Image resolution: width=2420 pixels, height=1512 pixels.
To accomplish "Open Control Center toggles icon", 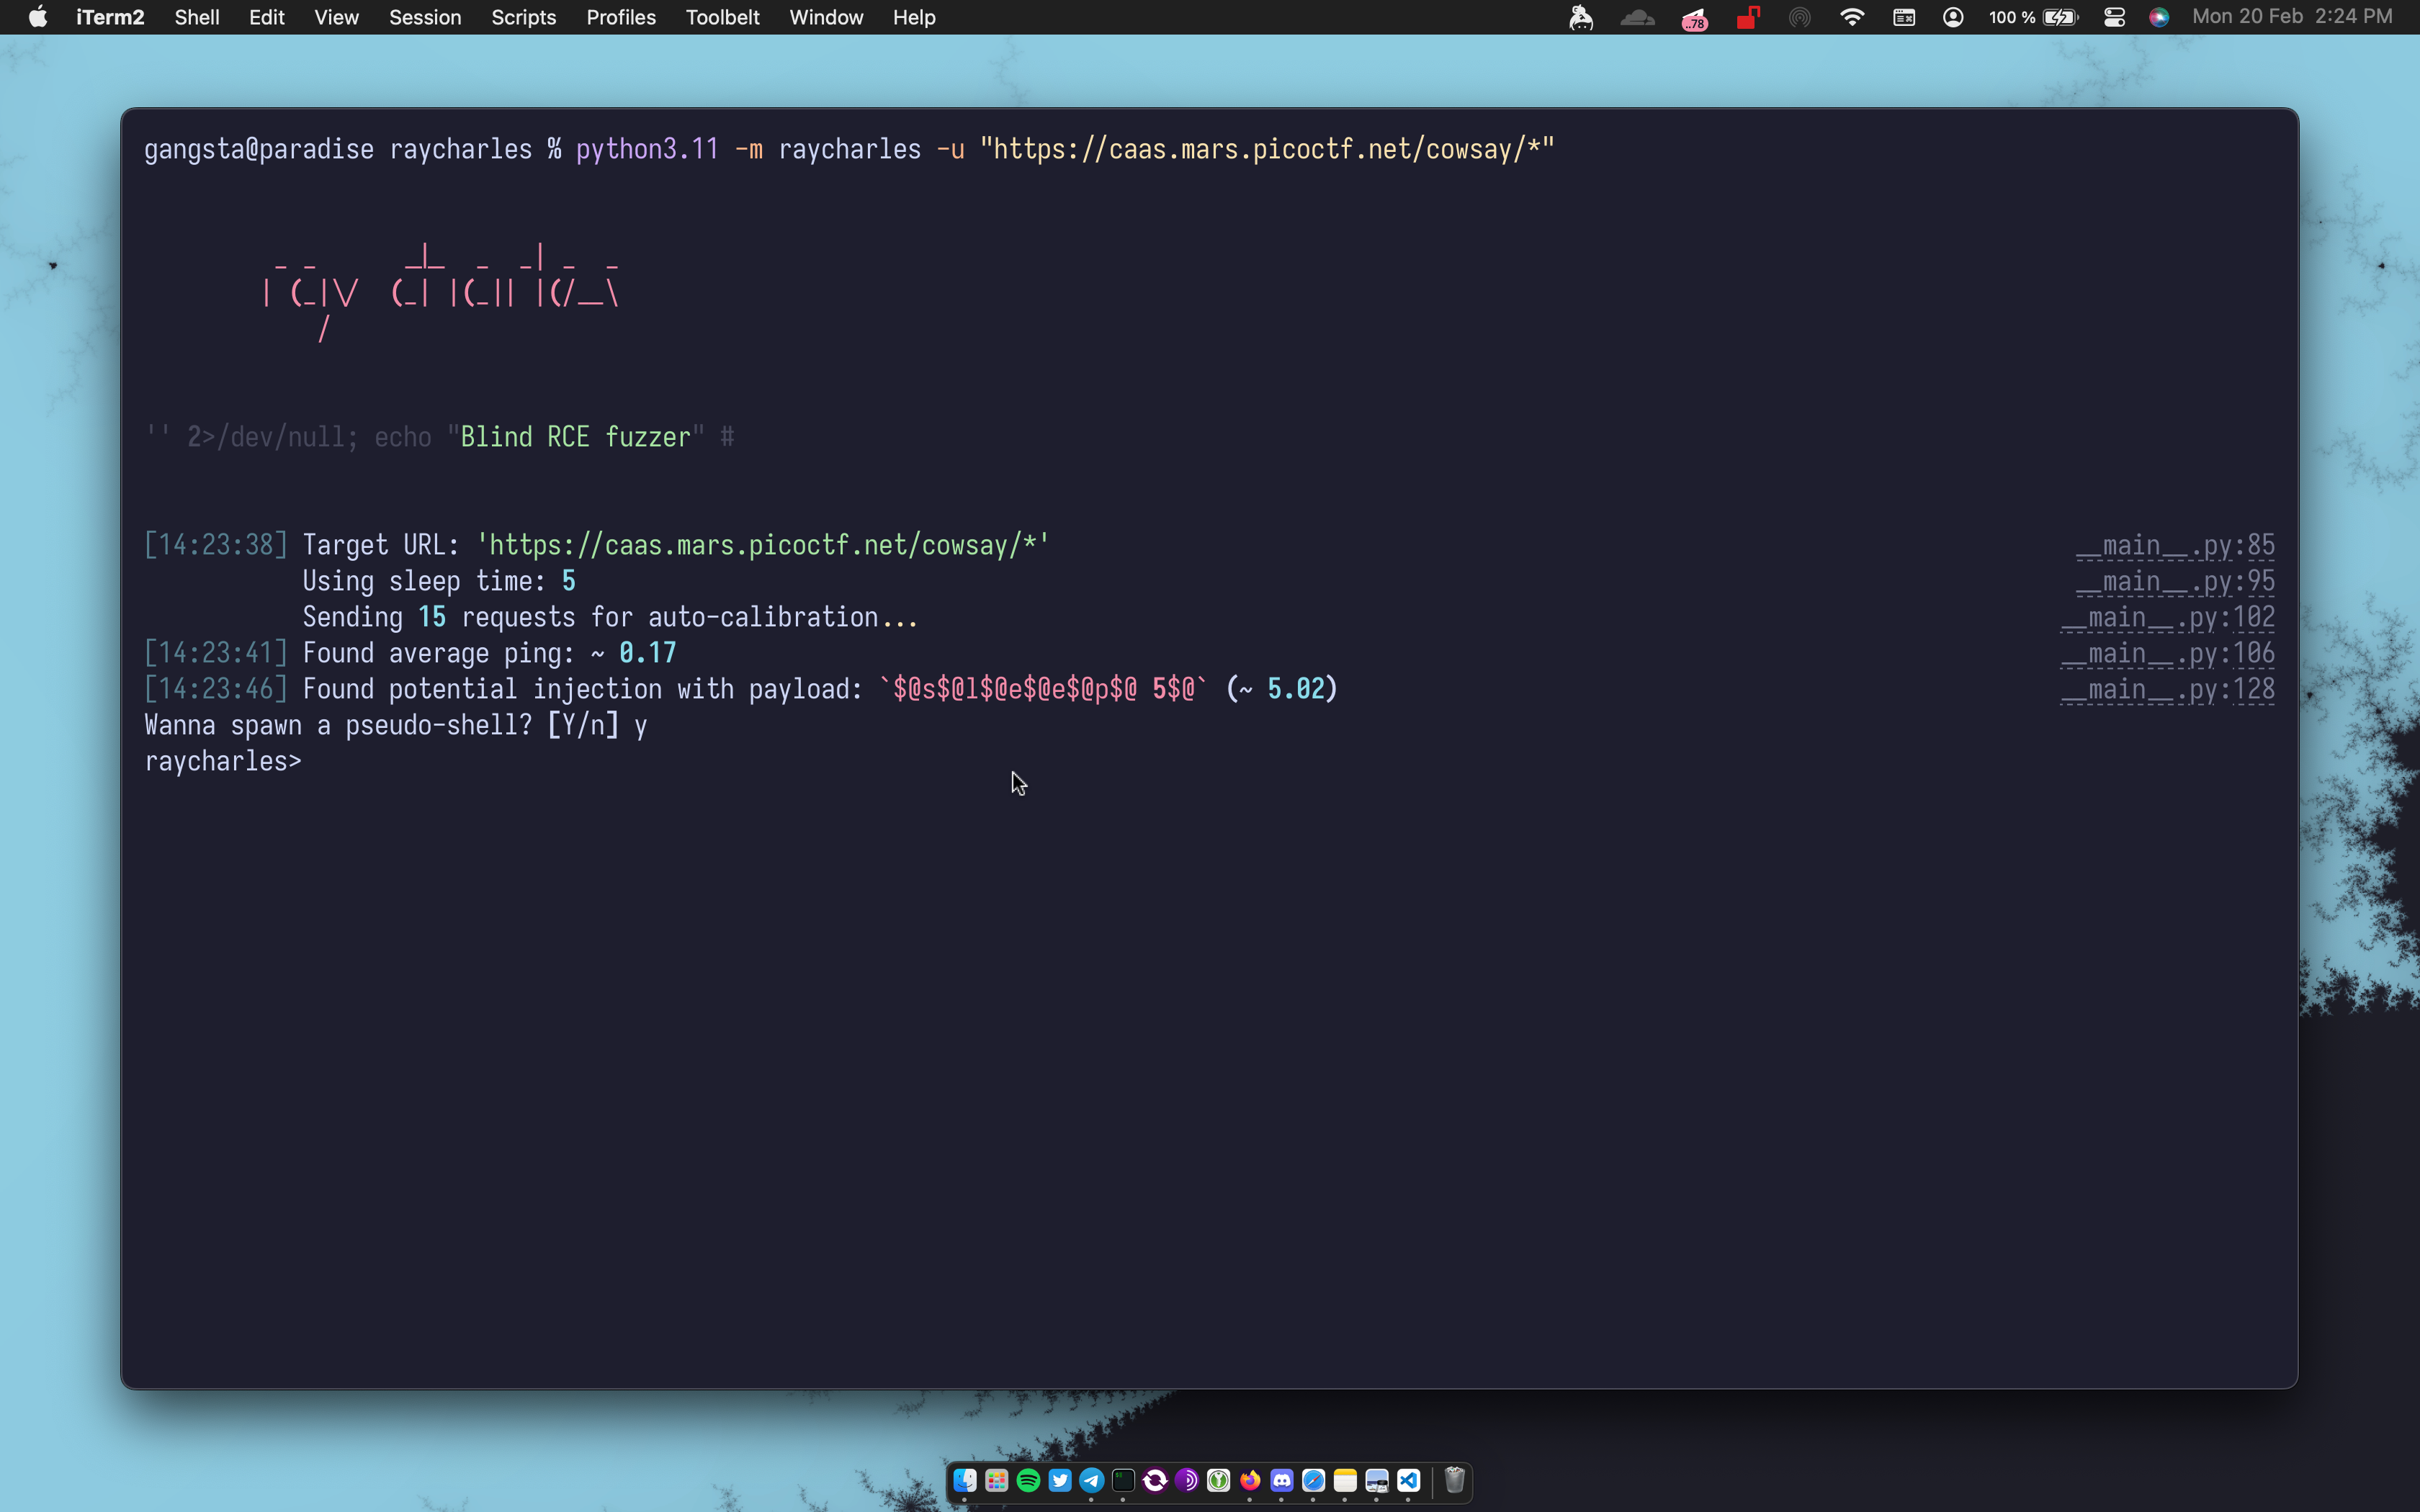I will pos(2114,17).
